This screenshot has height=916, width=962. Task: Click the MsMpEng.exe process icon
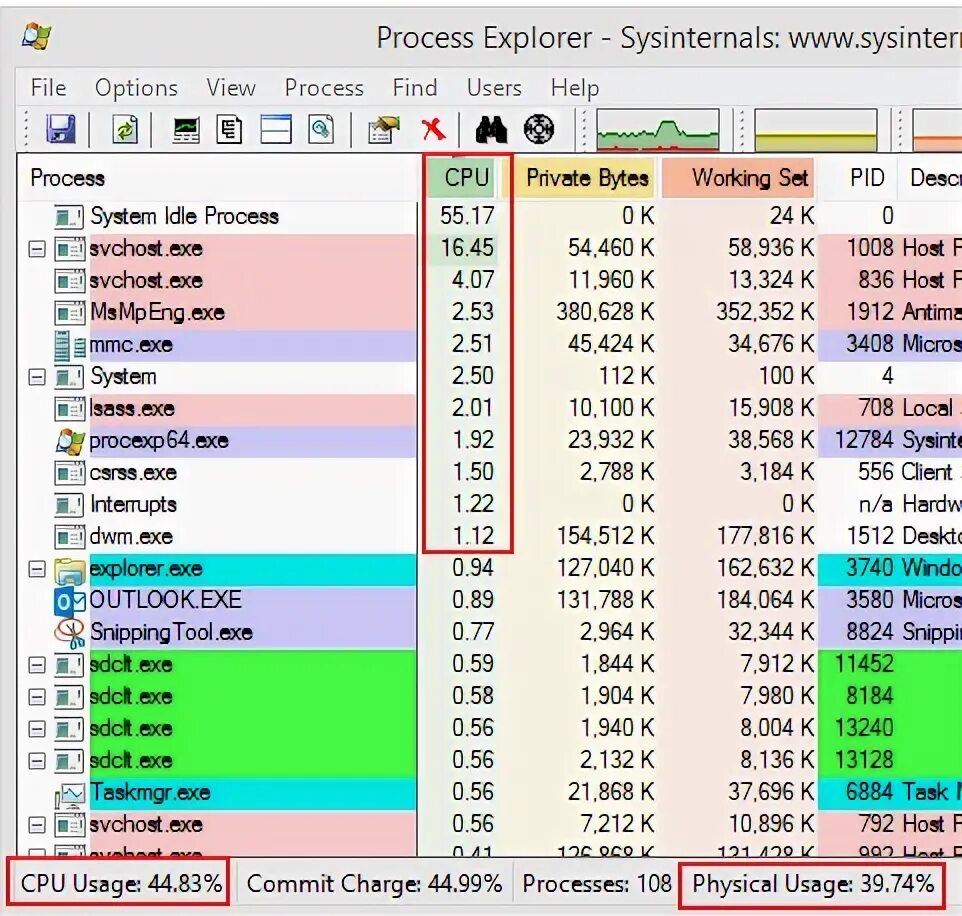(x=69, y=313)
